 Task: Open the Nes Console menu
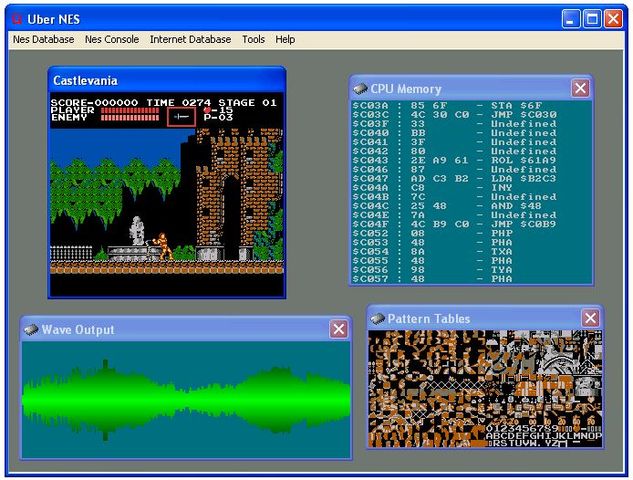(112, 40)
